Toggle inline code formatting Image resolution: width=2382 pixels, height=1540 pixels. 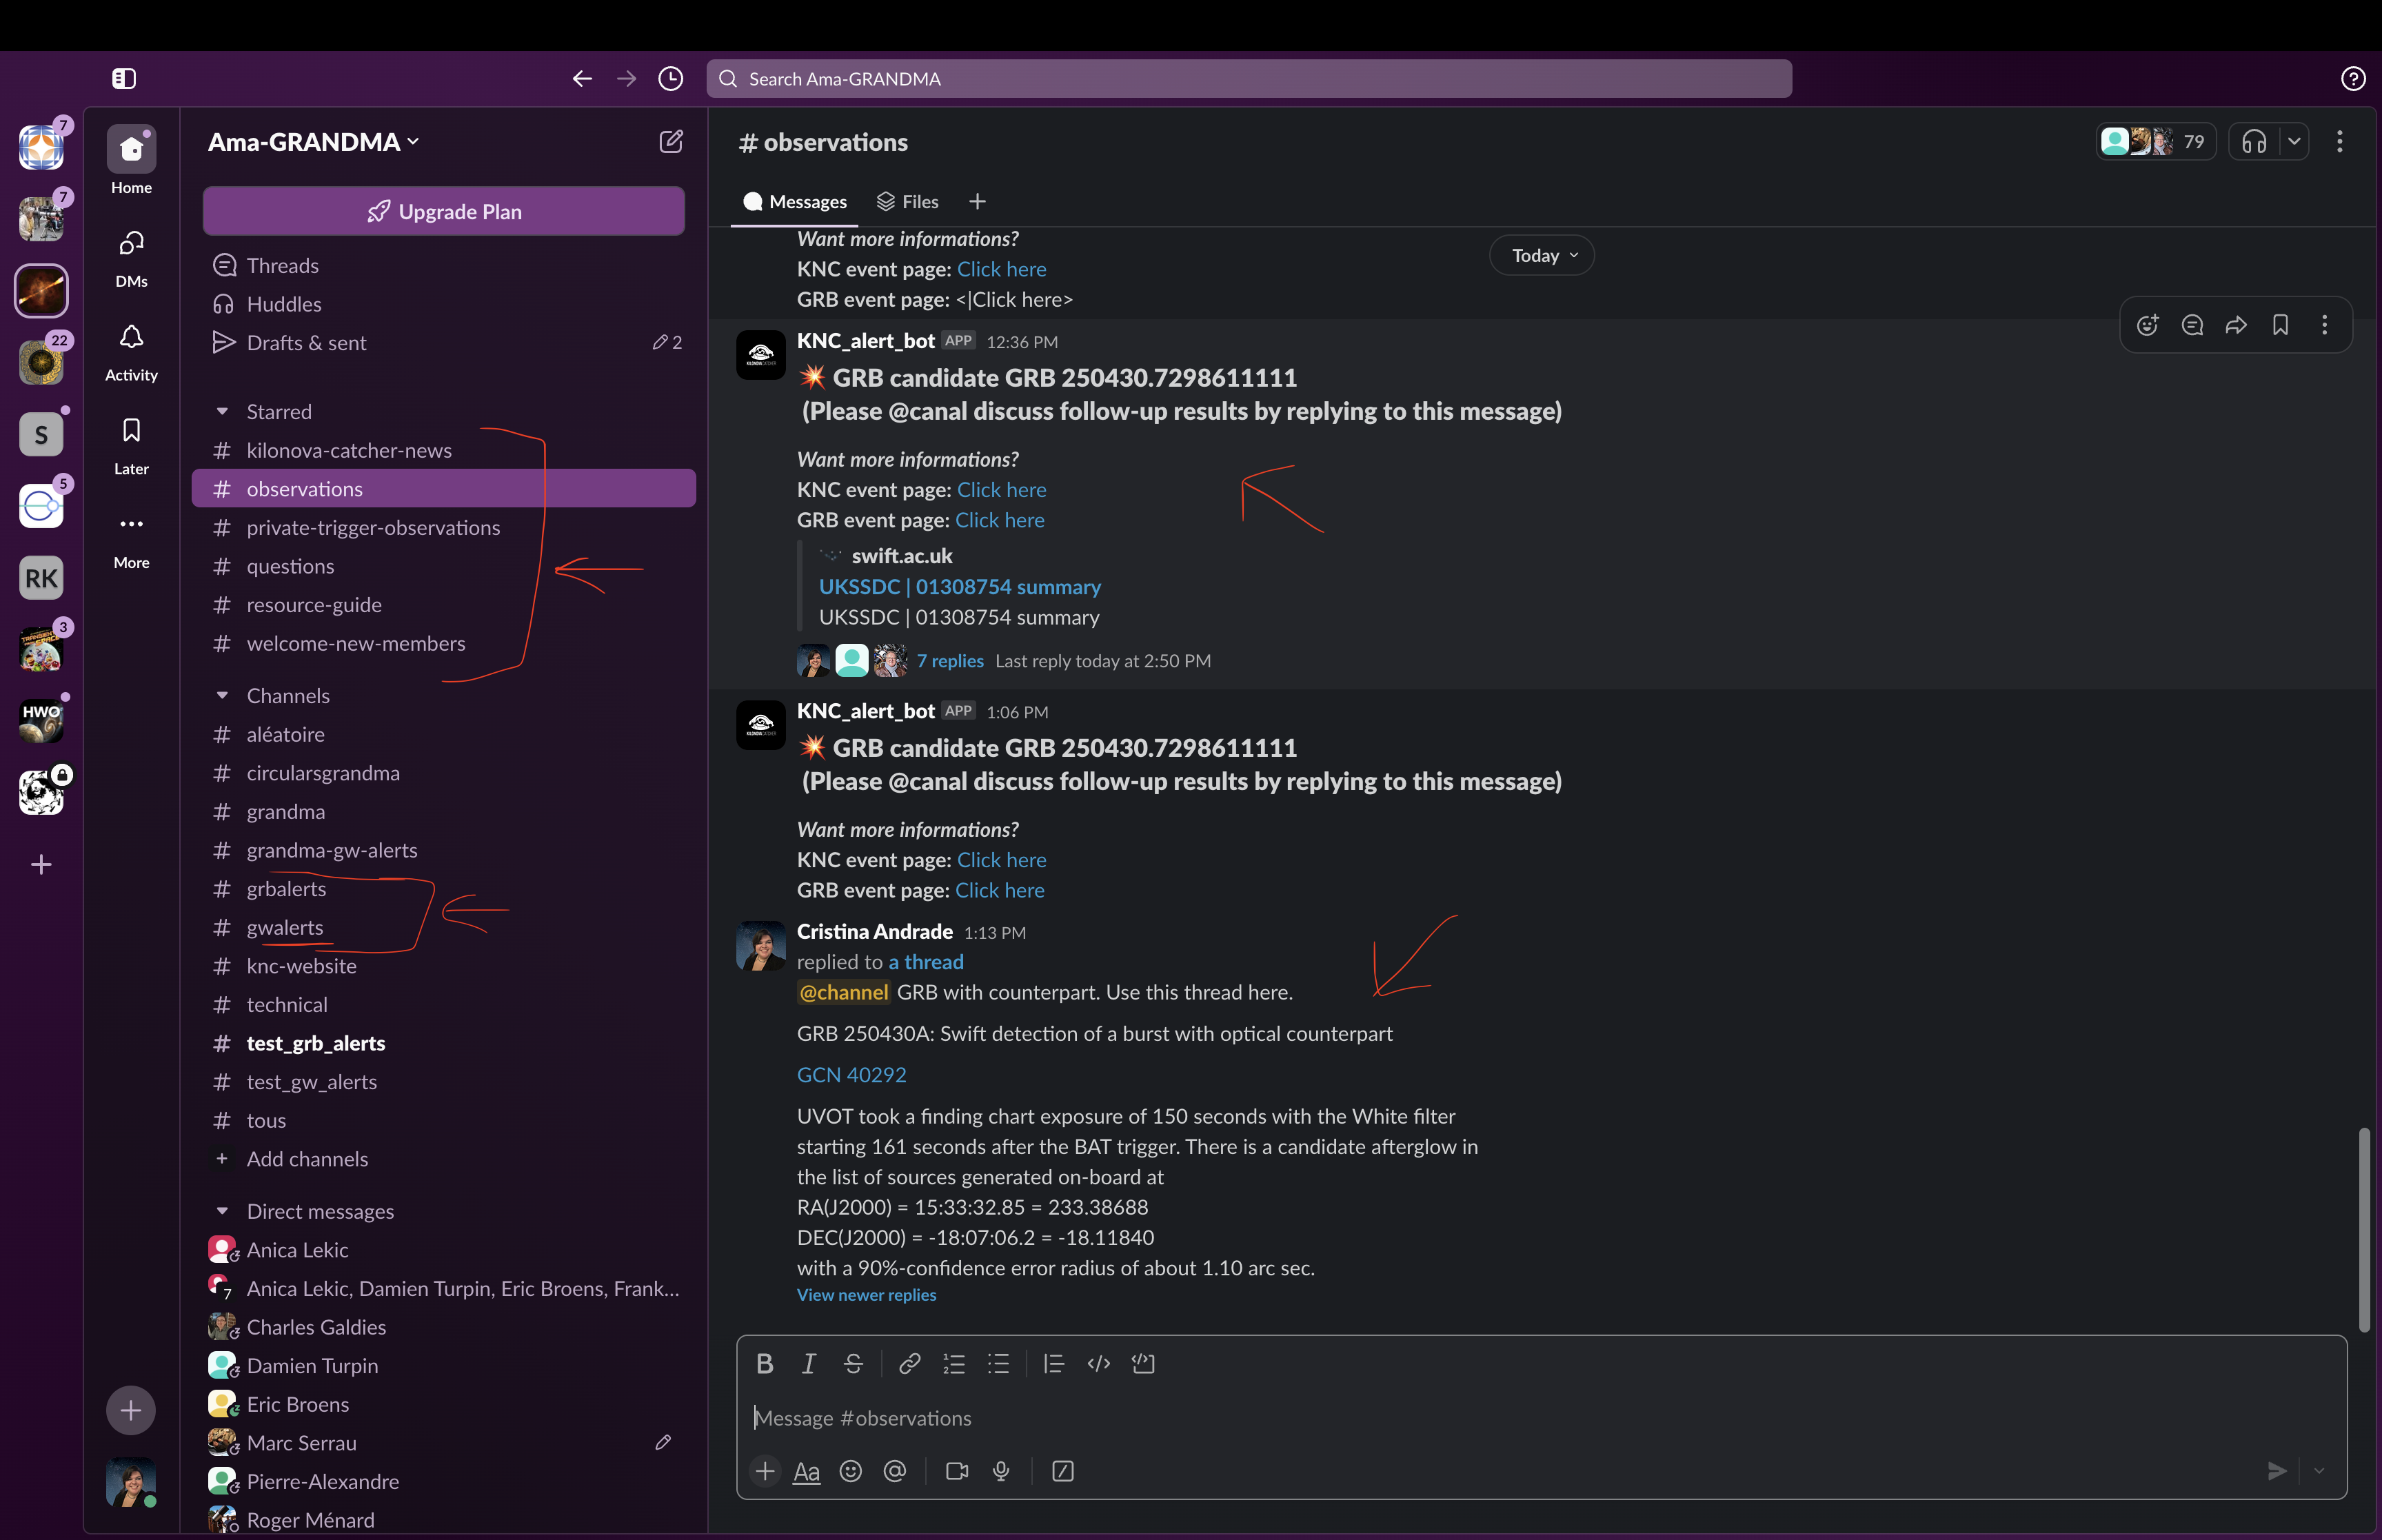pyautogui.click(x=1098, y=1364)
